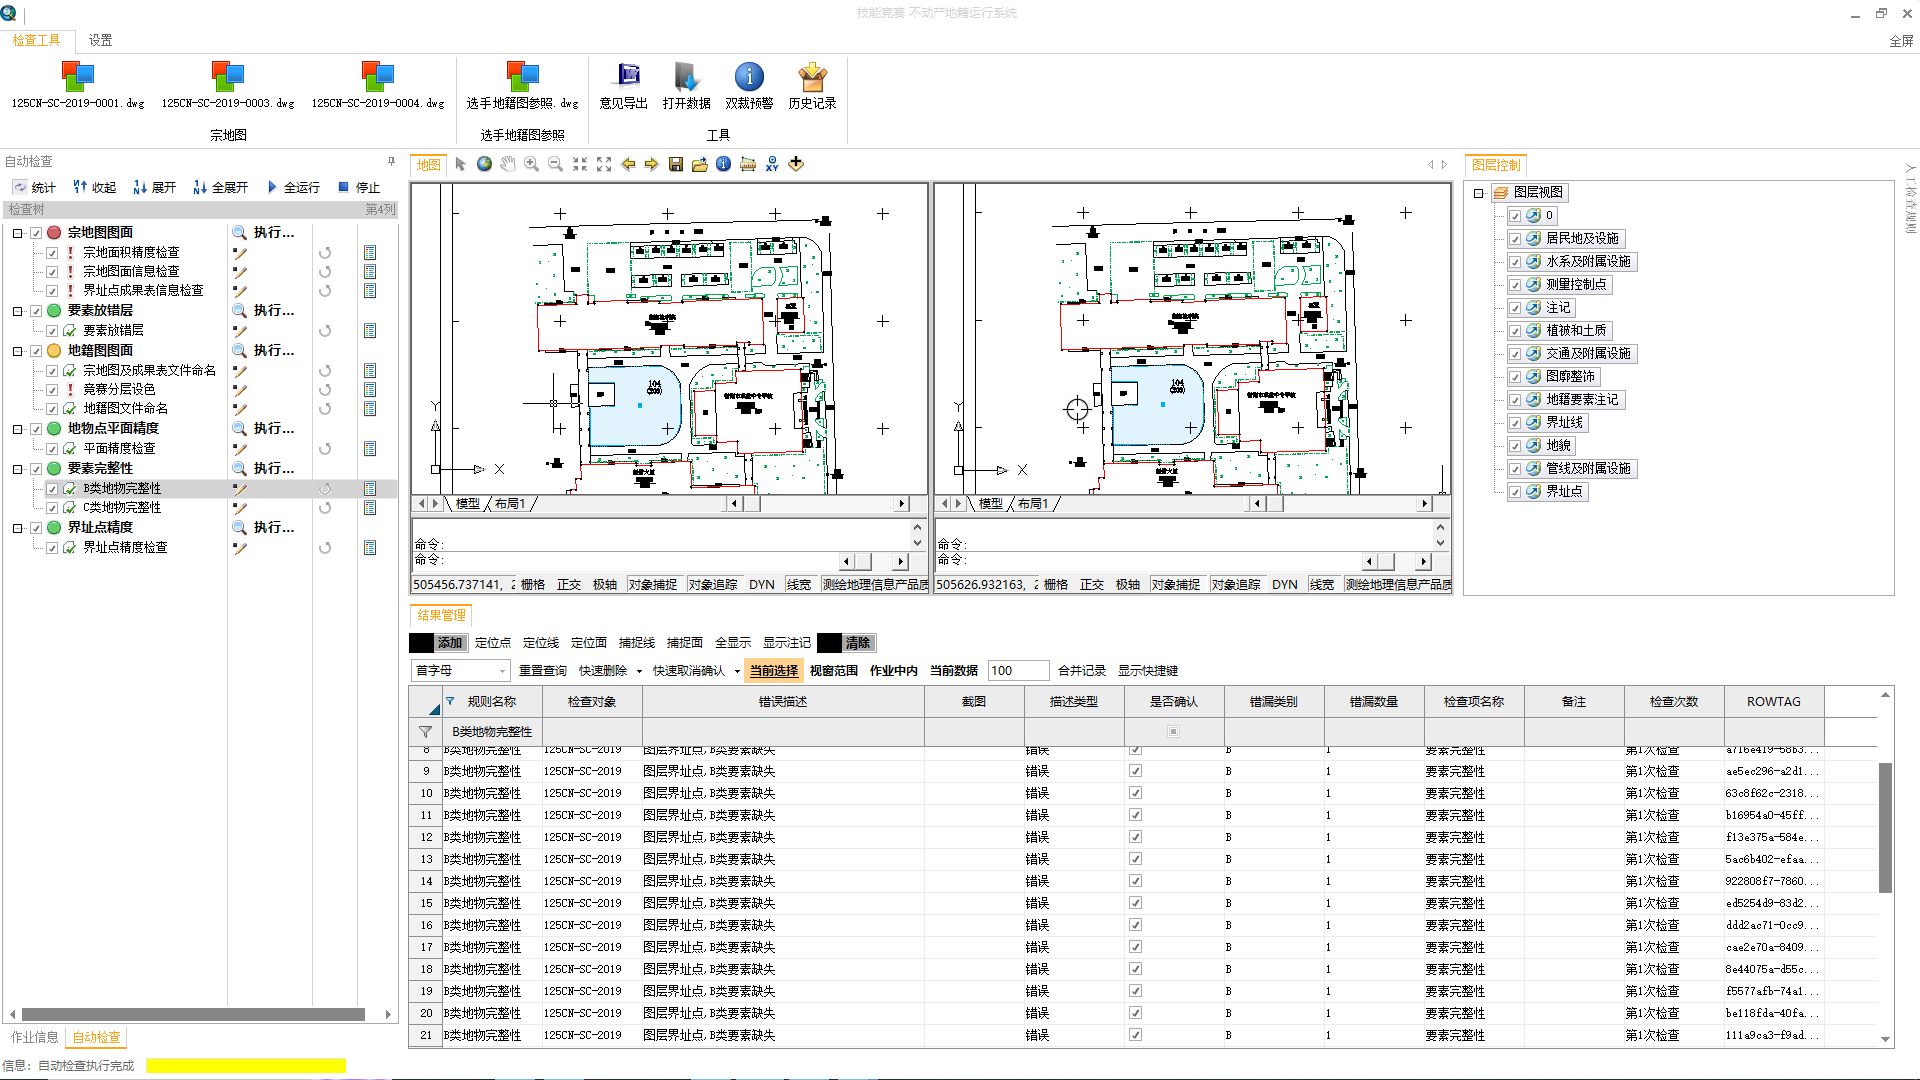
Task: Toggle checkbox for C类地物完整性
Action: click(x=52, y=508)
